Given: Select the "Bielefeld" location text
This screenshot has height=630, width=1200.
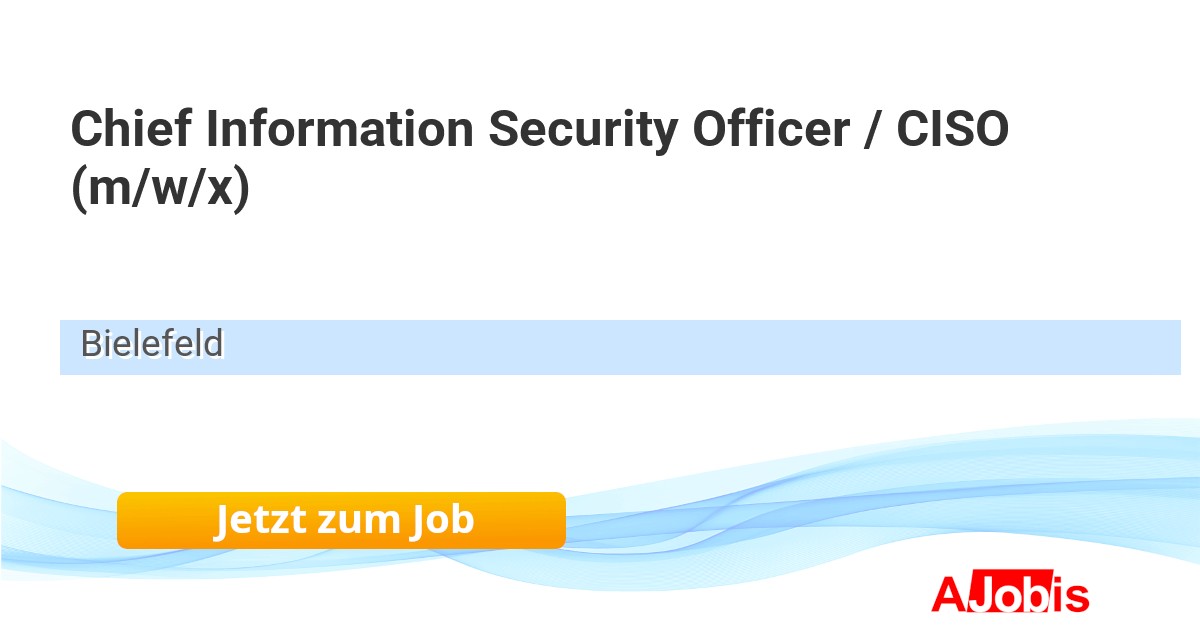Looking at the screenshot, I should coord(152,345).
